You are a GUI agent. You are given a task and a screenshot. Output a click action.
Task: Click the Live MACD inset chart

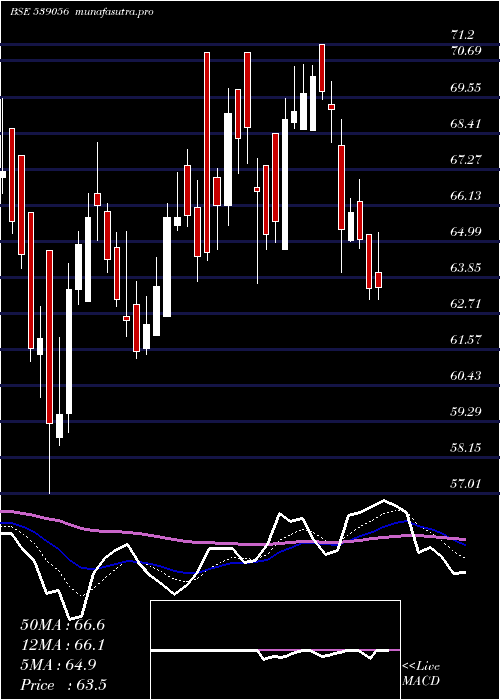275,650
